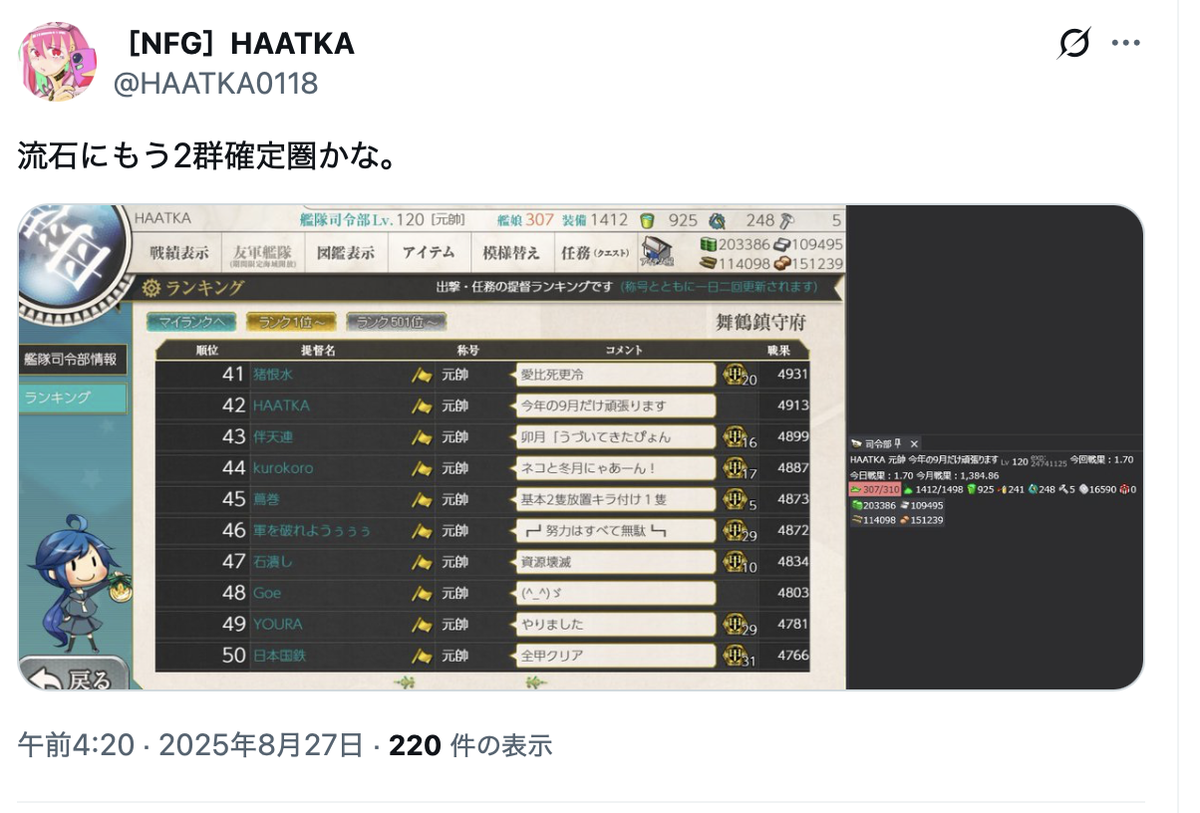Open the three-dot more options menu
This screenshot has height=813, width=1200.
point(1126,43)
